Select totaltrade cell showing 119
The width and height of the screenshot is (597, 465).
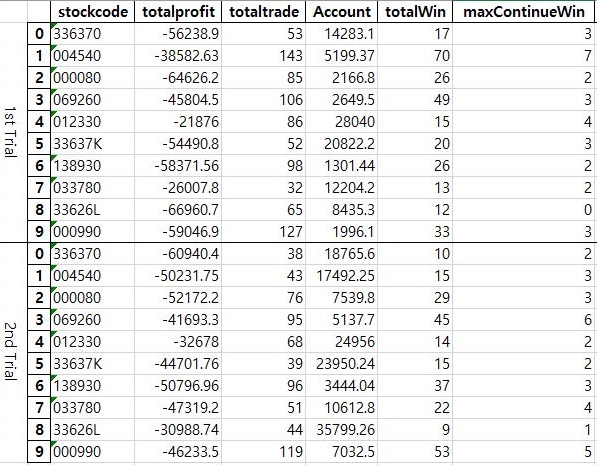click(x=263, y=452)
